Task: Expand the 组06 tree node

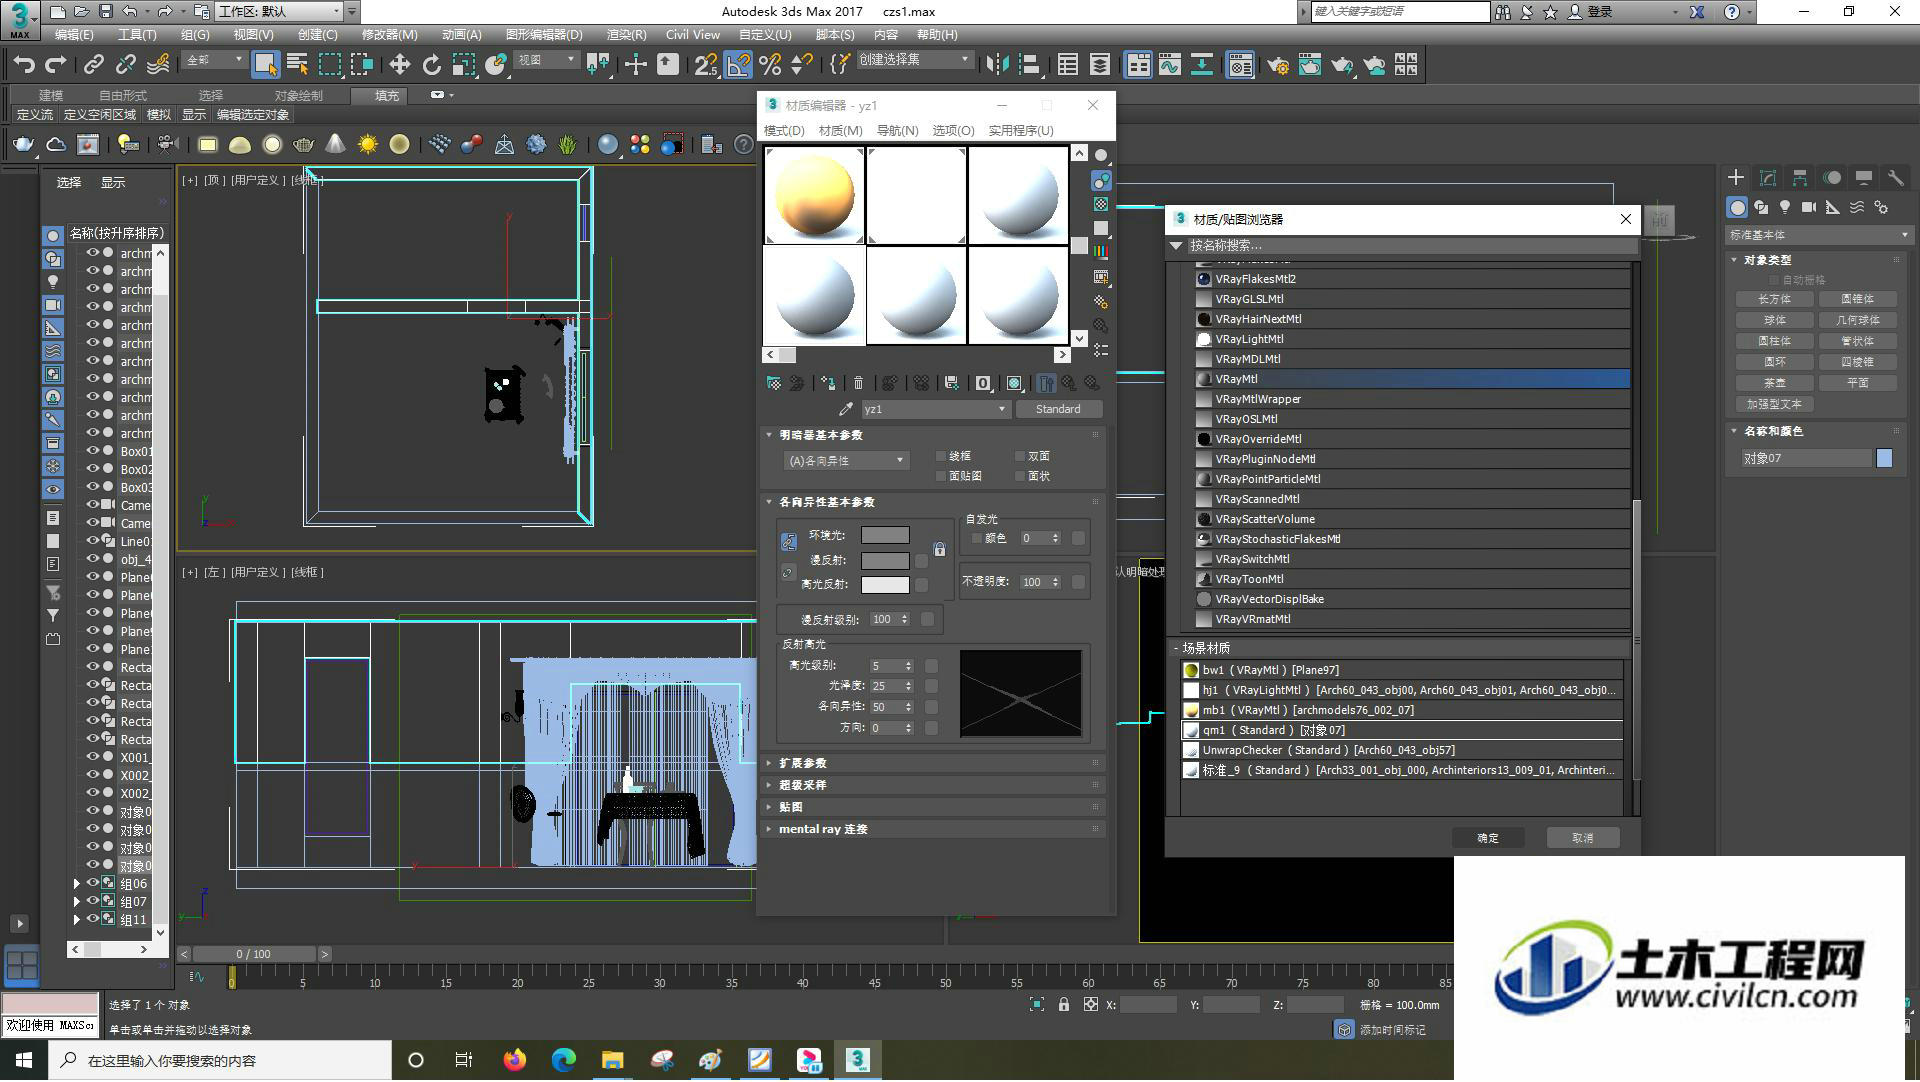Action: 77,884
